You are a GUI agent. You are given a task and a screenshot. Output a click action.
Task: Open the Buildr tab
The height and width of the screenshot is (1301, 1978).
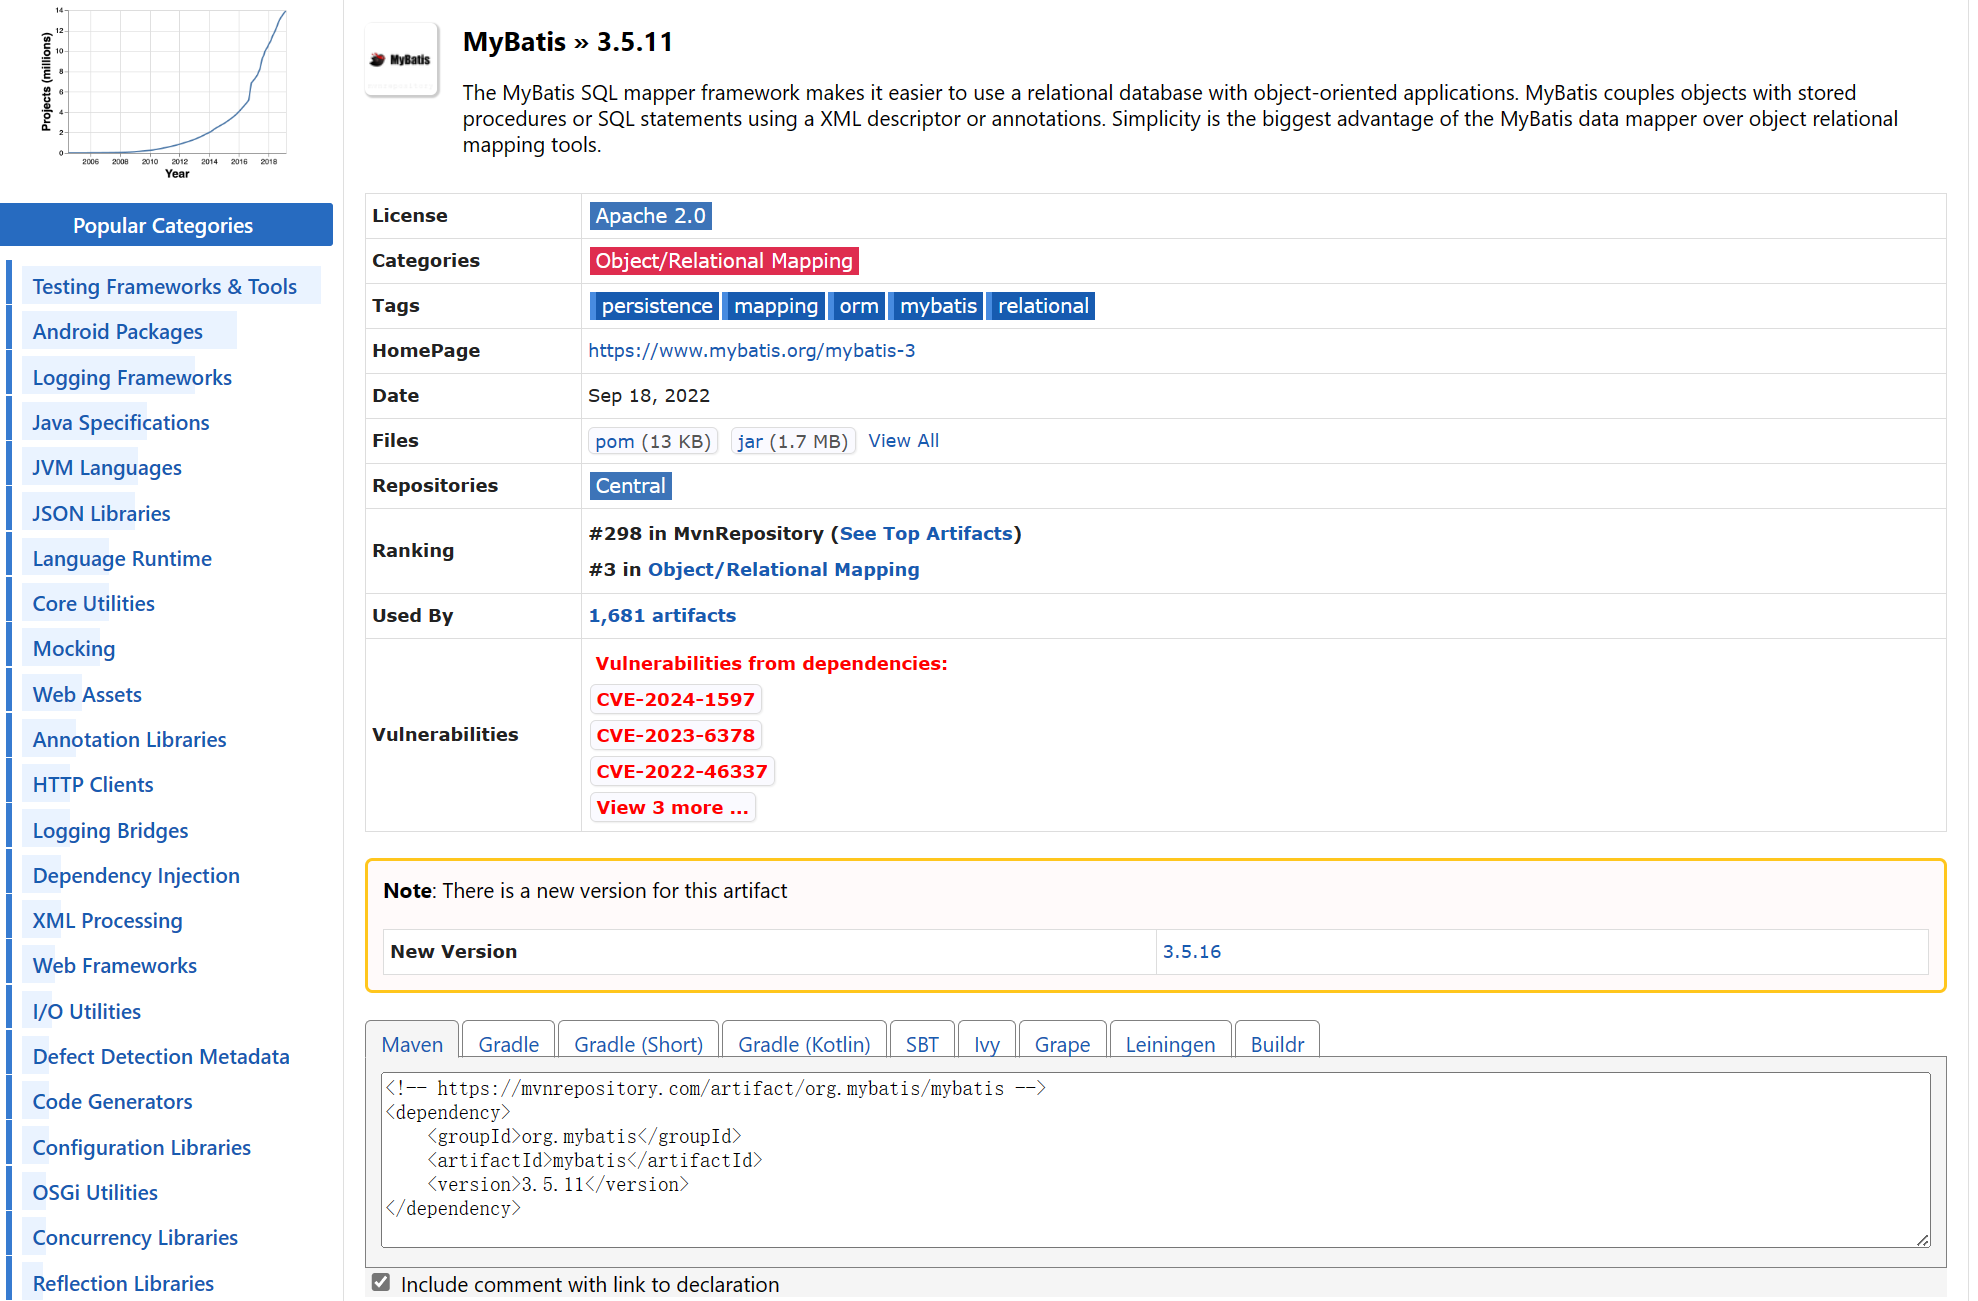click(x=1277, y=1044)
